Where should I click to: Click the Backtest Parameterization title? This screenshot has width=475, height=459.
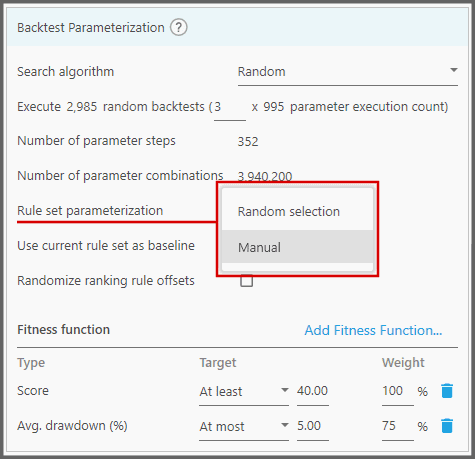pos(91,27)
